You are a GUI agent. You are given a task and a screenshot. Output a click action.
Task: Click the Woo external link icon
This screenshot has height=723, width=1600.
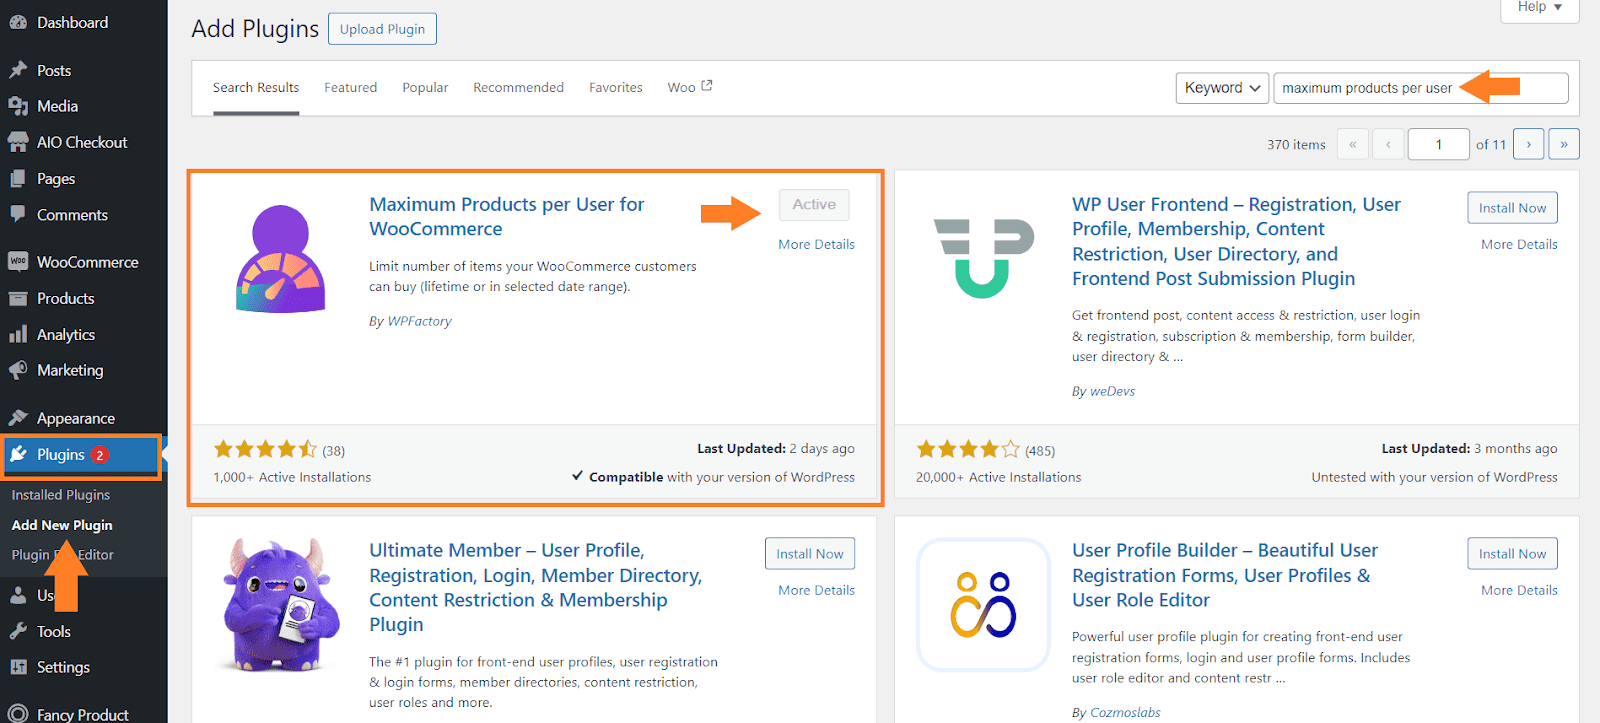coord(707,86)
